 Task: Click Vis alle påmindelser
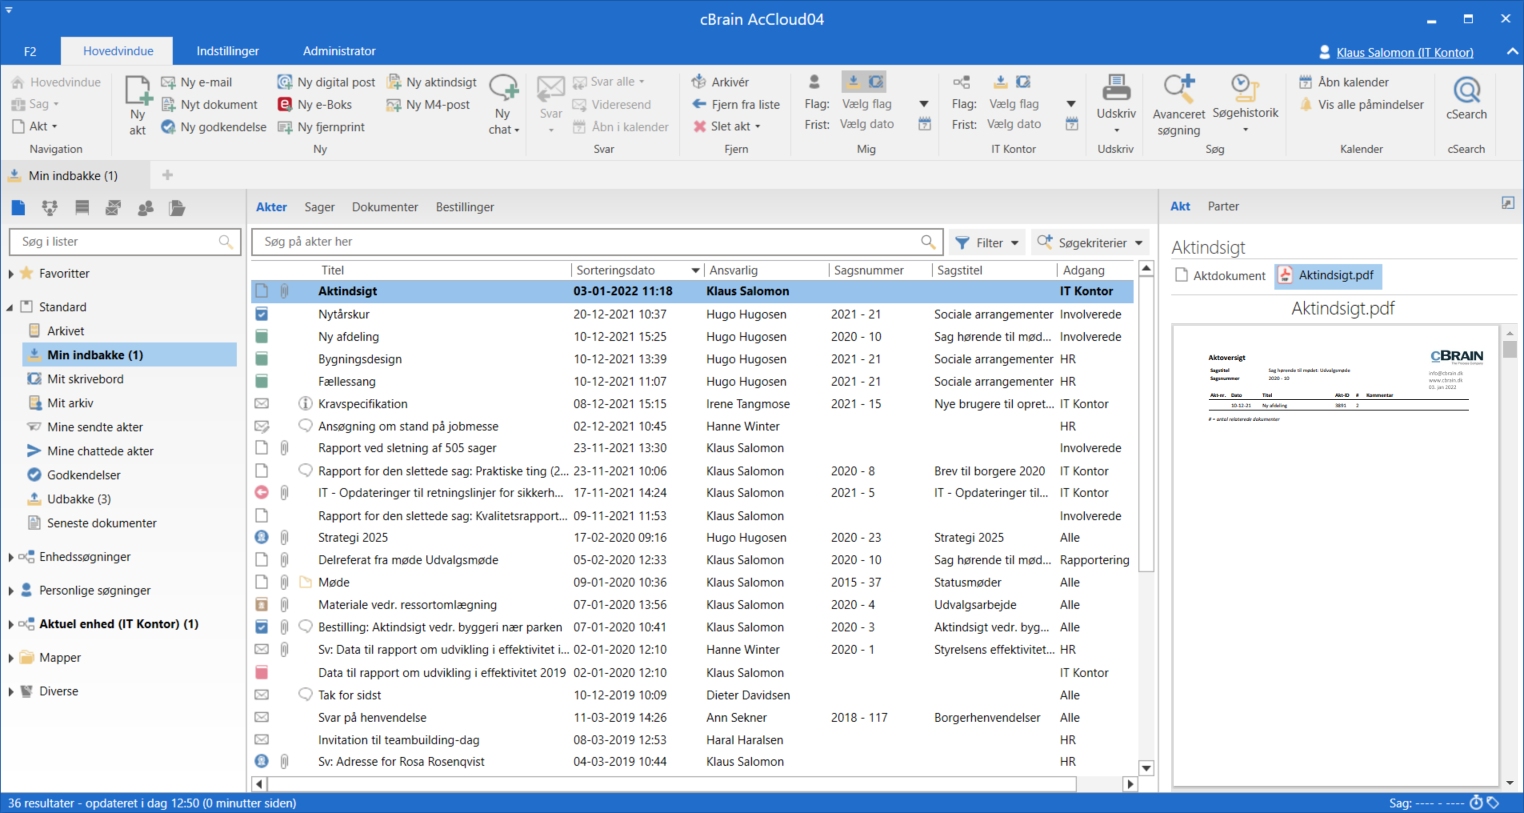(1360, 104)
